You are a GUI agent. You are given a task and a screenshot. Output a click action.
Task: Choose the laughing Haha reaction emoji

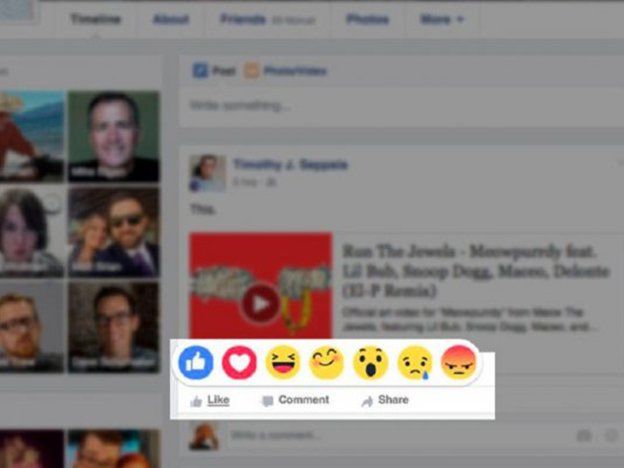[283, 362]
